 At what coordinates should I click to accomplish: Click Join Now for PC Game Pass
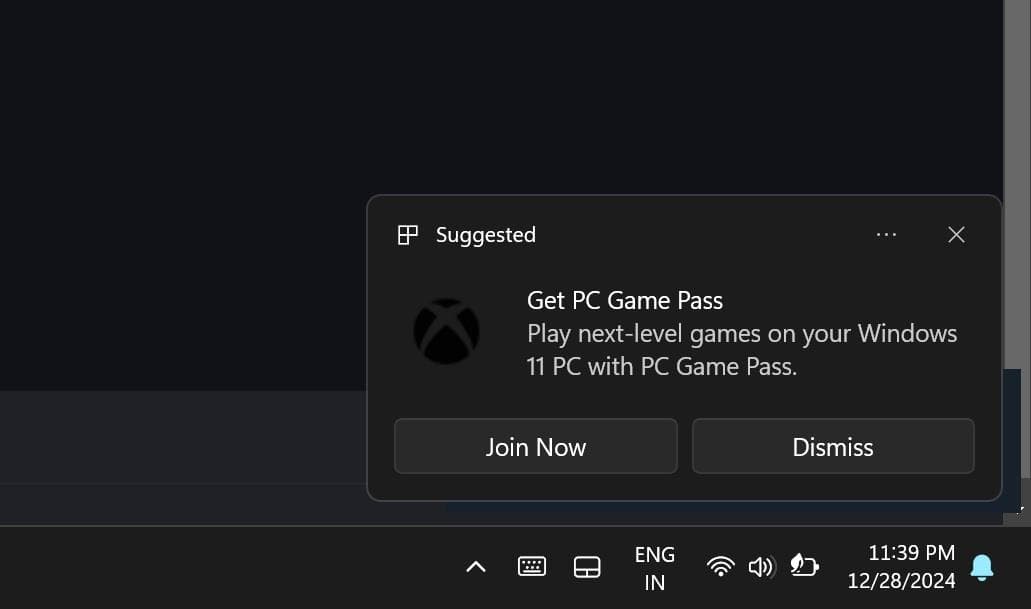535,446
